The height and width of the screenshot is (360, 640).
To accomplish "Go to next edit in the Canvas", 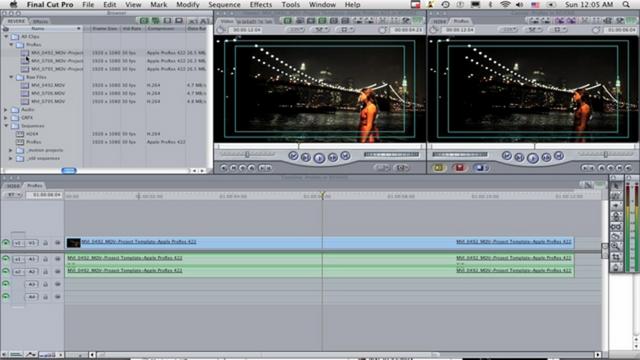I will (x=559, y=156).
